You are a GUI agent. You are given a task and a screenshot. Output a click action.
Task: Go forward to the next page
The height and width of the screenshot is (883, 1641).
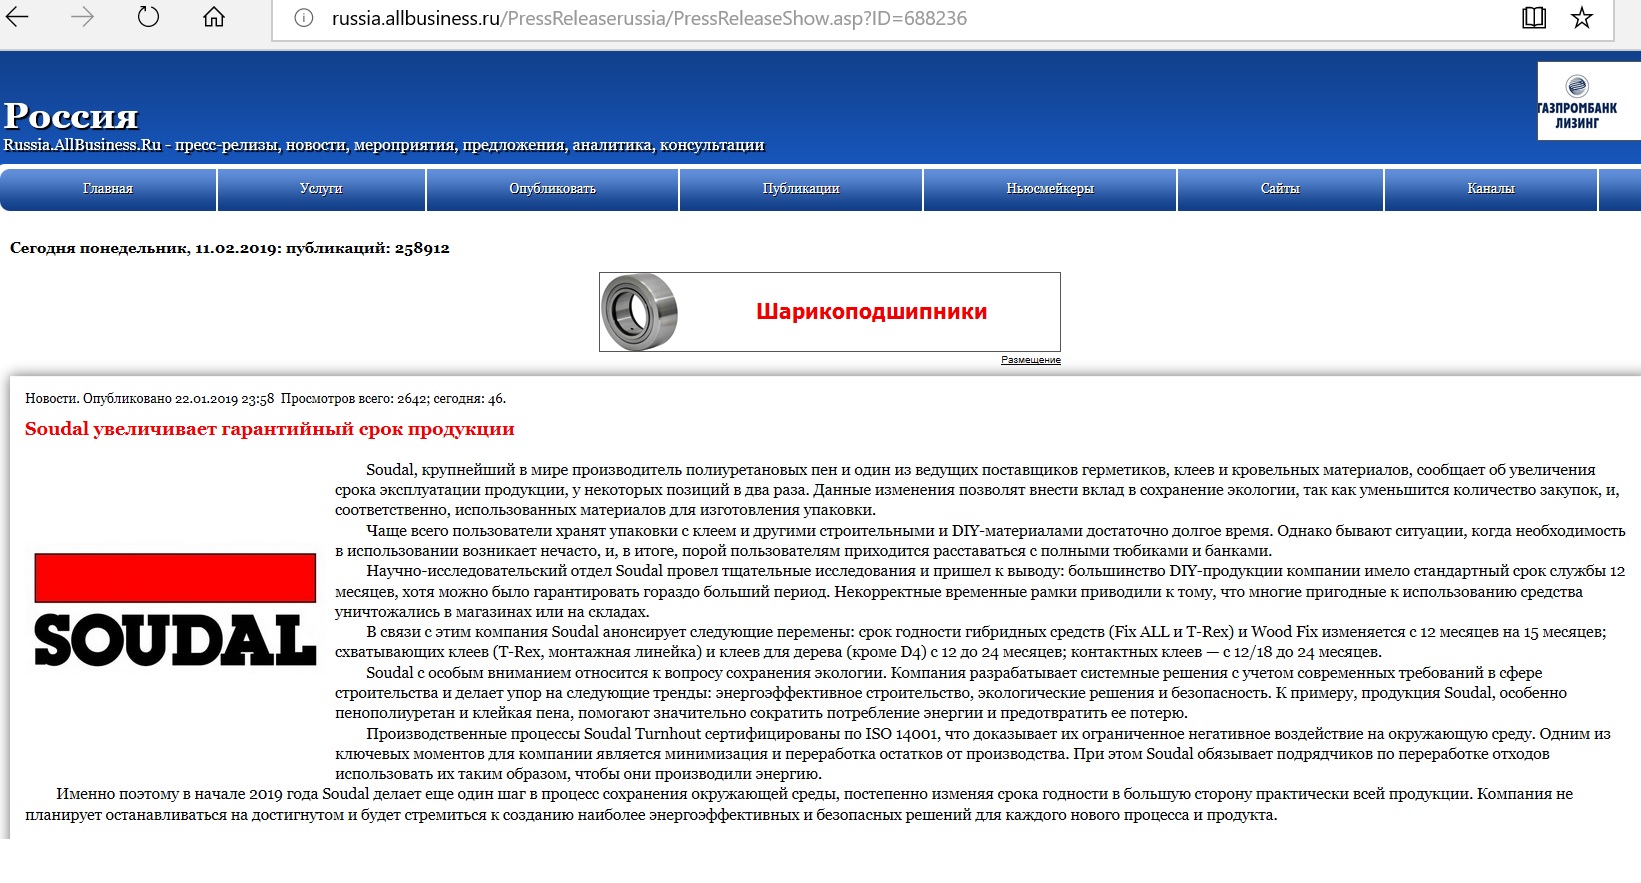pos(82,17)
